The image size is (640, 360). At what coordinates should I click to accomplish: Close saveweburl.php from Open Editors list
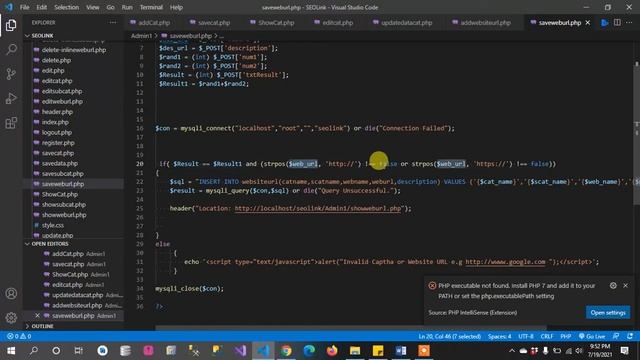pos(37,316)
